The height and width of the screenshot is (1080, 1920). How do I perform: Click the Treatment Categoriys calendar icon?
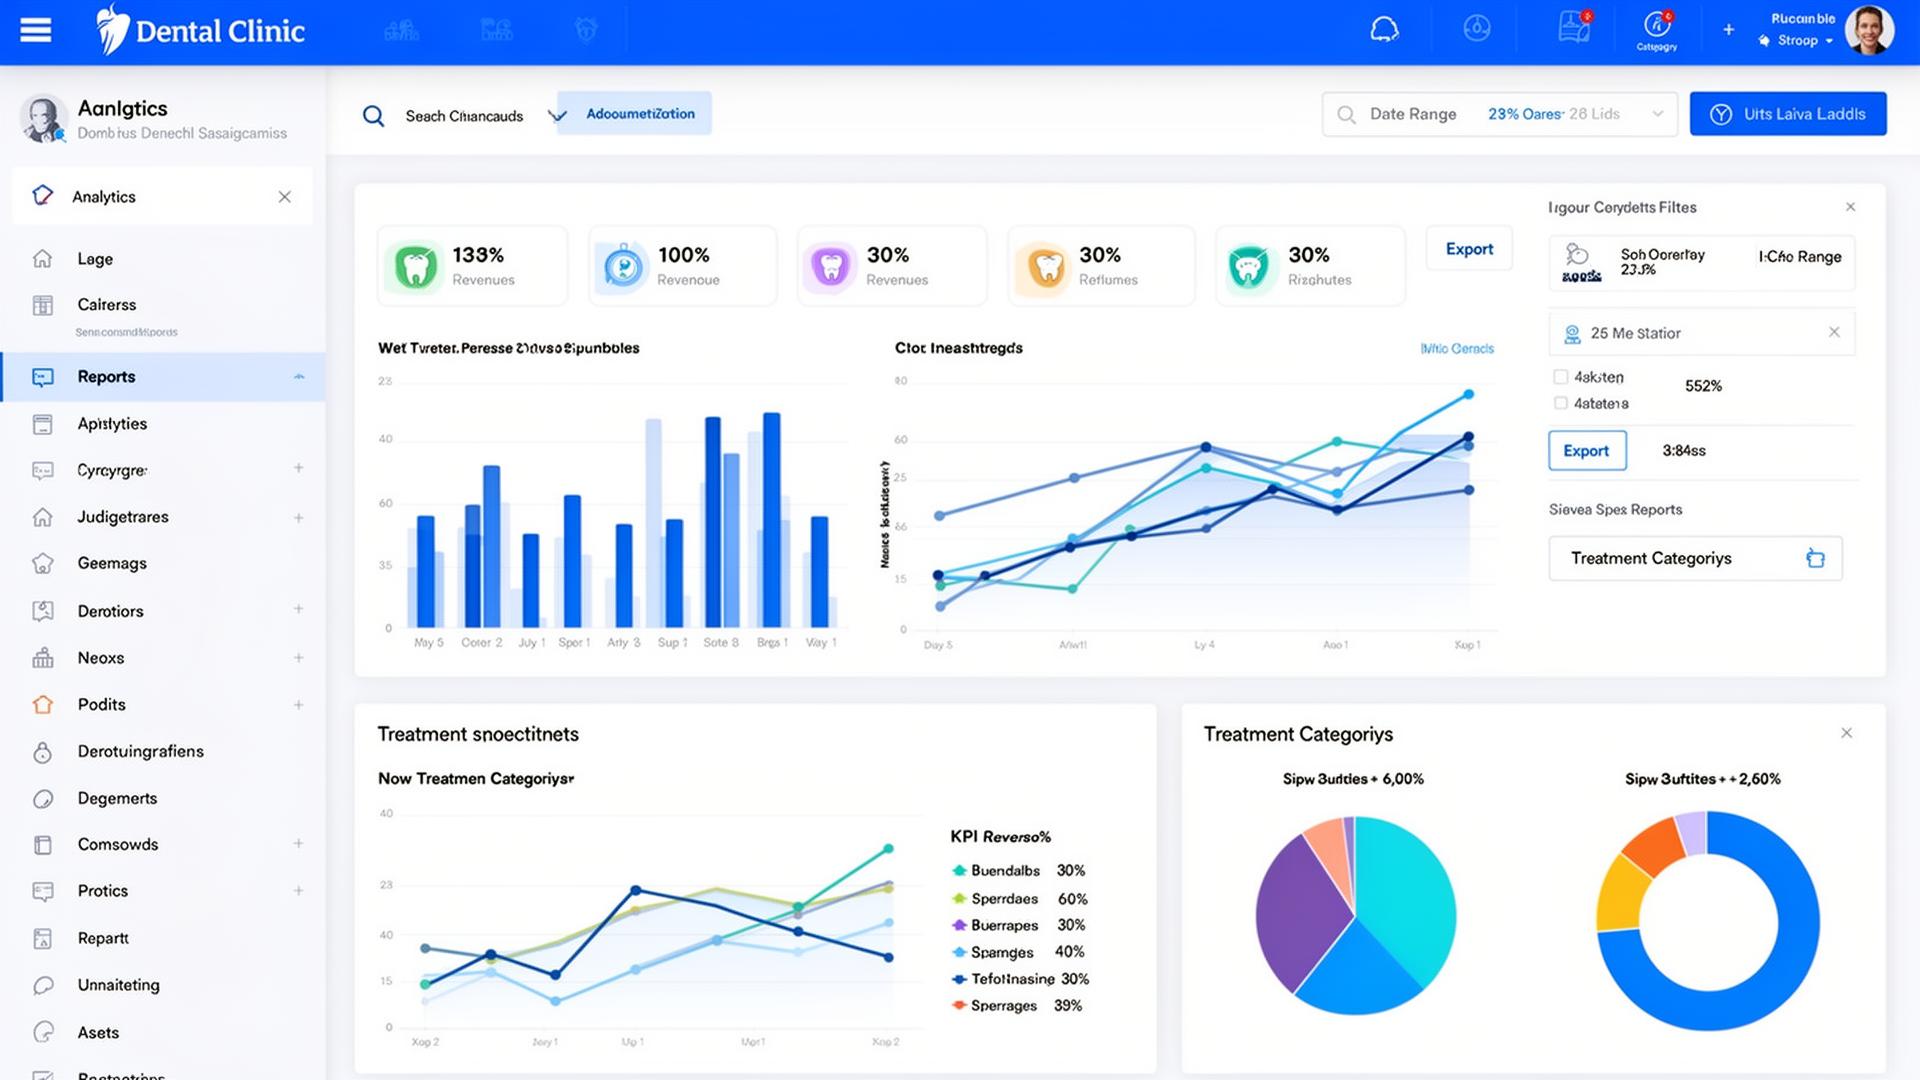click(x=1815, y=558)
